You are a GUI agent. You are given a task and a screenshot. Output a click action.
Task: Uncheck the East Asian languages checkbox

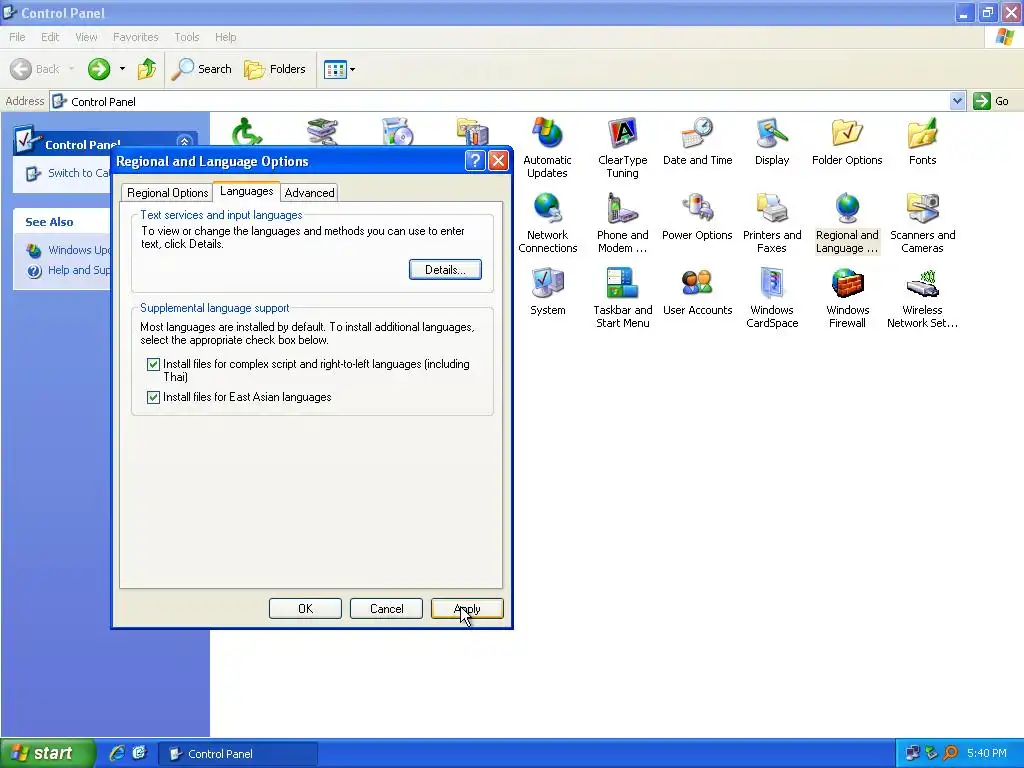pos(153,397)
